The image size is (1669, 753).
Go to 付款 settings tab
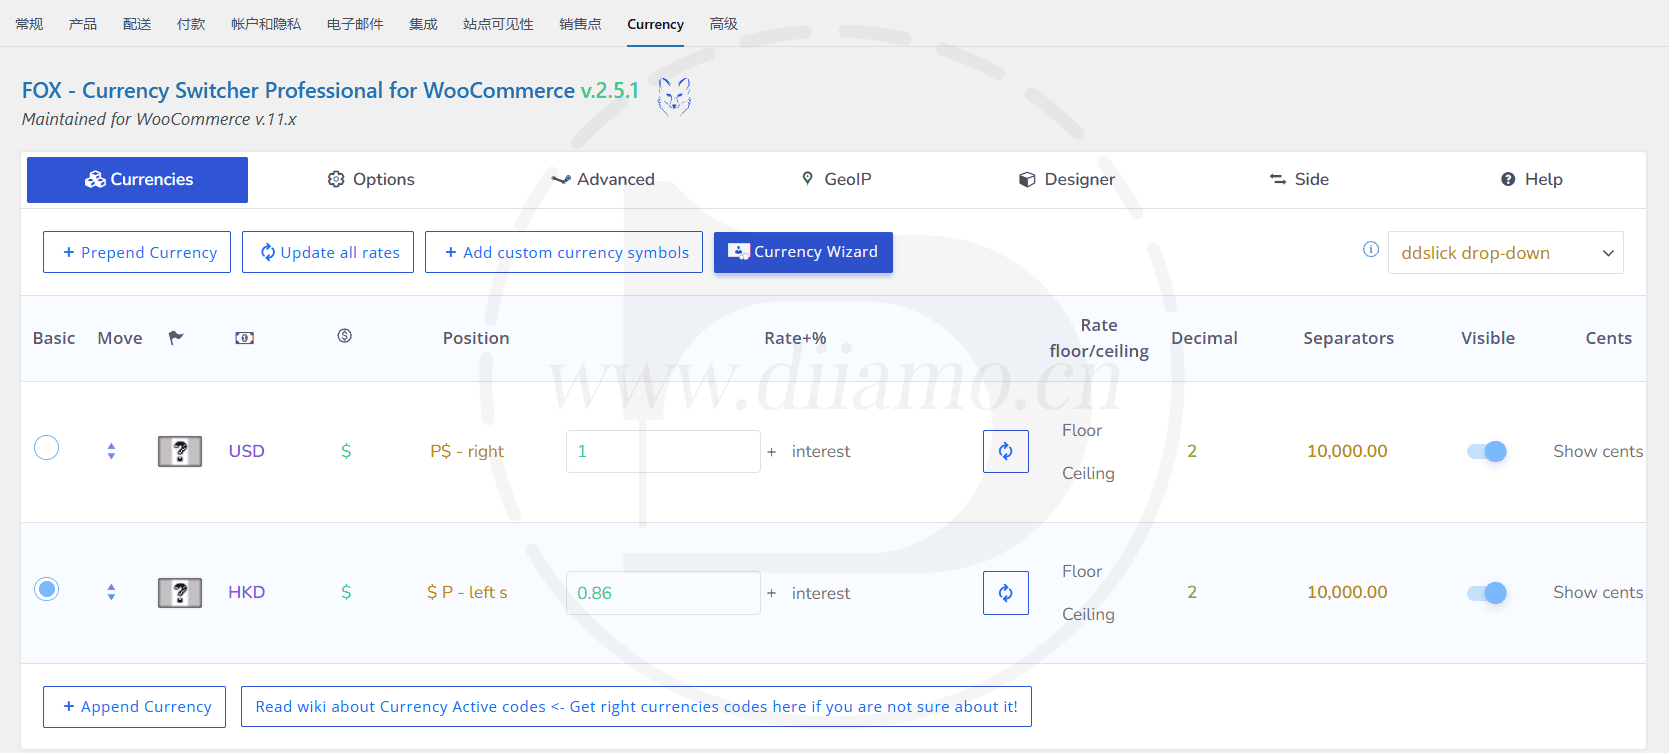[x=191, y=24]
